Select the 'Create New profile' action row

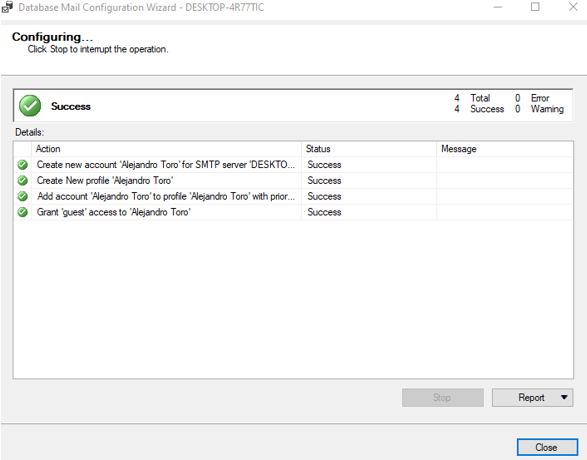click(293, 180)
